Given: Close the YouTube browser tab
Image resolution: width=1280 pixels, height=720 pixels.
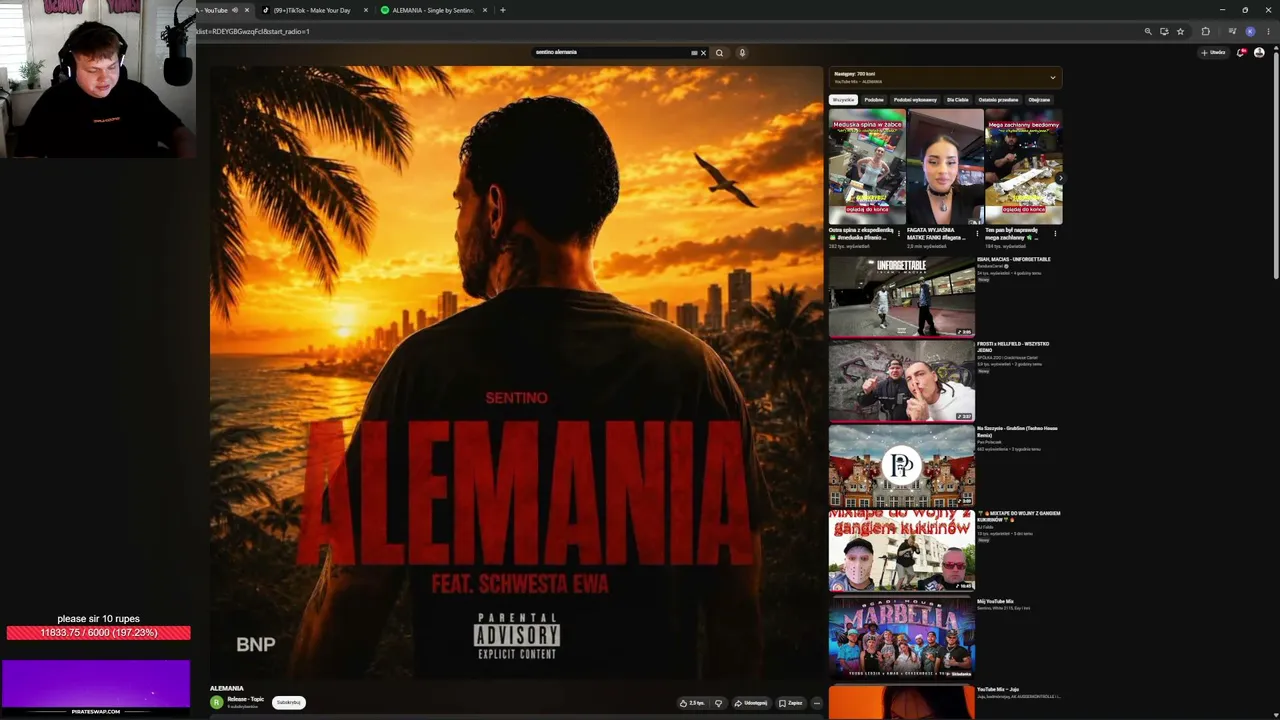Looking at the screenshot, I should coord(247,10).
